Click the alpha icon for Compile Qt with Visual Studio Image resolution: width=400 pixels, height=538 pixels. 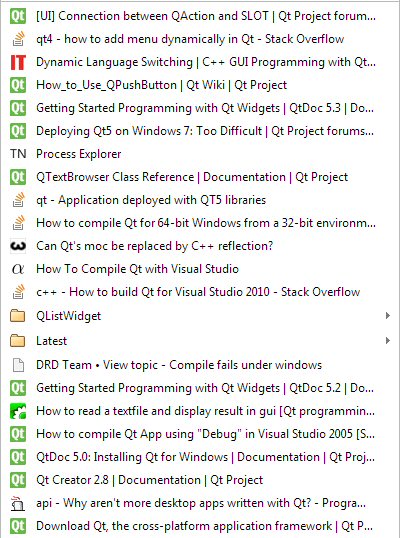pos(18,269)
